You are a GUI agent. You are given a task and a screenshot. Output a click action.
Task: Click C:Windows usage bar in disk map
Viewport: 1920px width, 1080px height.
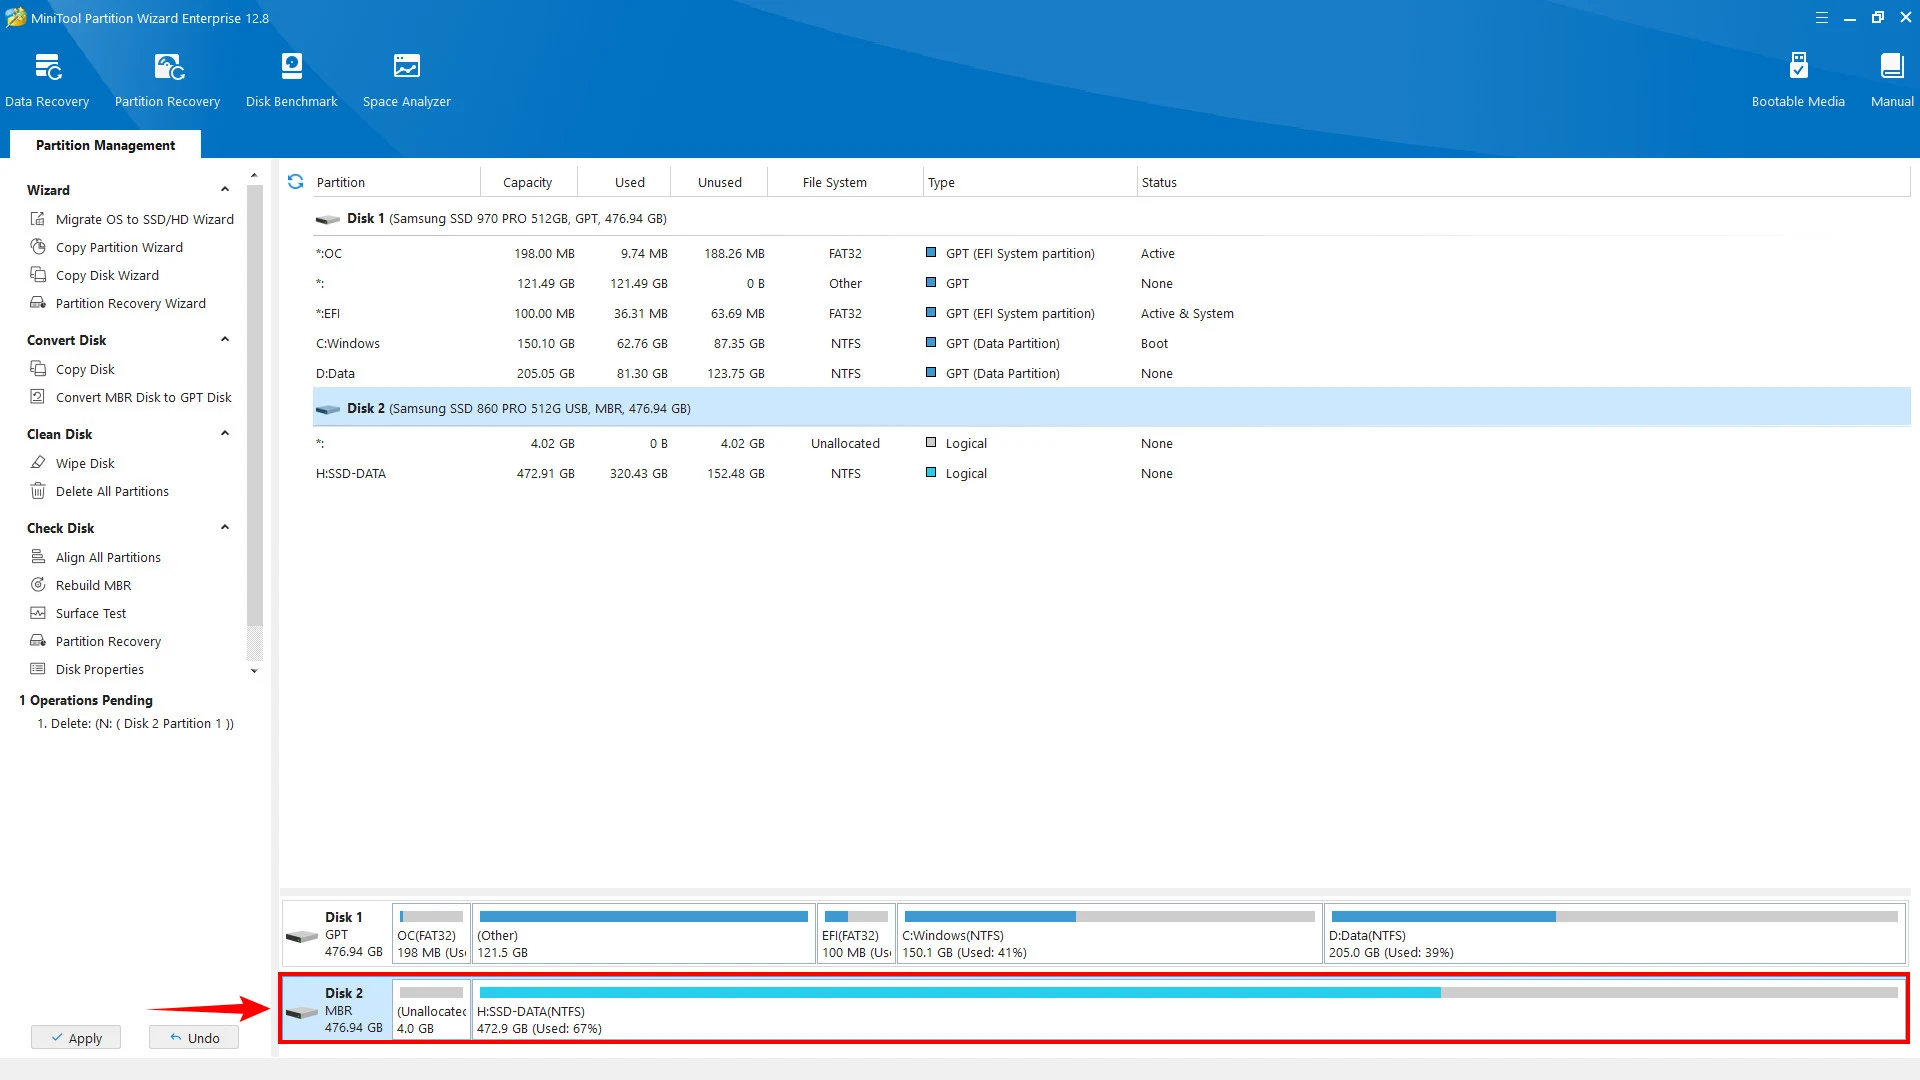[x=1109, y=916]
